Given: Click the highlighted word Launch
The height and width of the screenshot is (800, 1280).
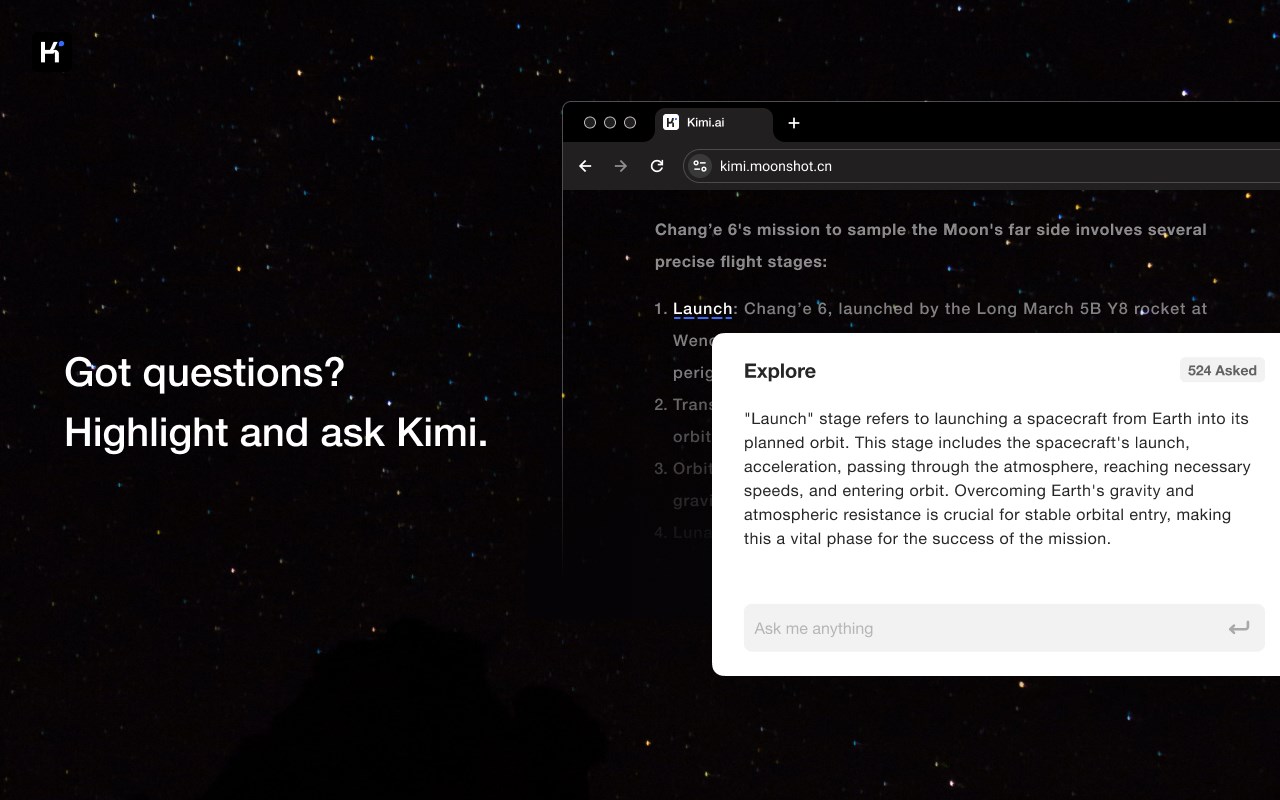Looking at the screenshot, I should [x=702, y=309].
